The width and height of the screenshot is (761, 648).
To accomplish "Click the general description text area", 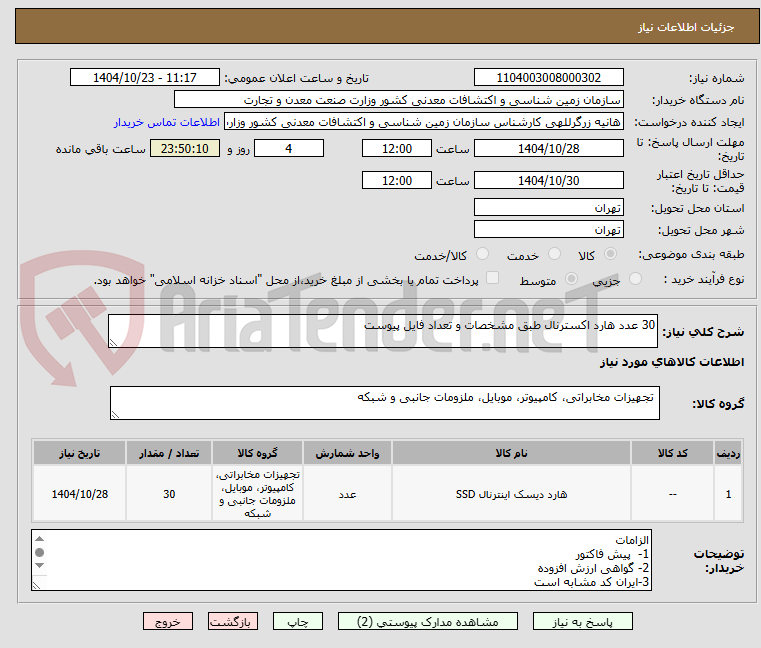I will coord(383,331).
